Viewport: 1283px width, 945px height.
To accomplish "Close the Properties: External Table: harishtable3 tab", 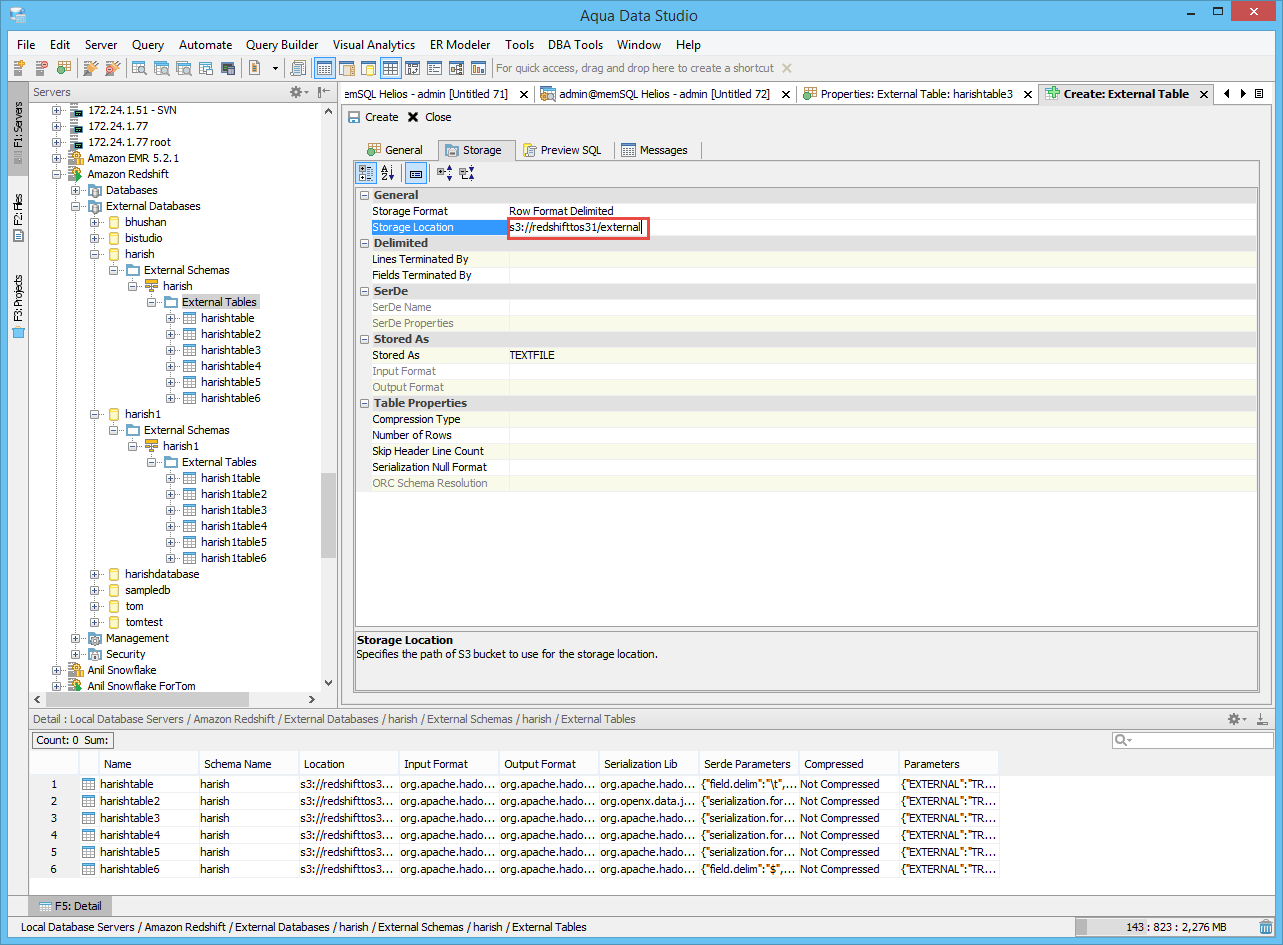I will 1026,94.
